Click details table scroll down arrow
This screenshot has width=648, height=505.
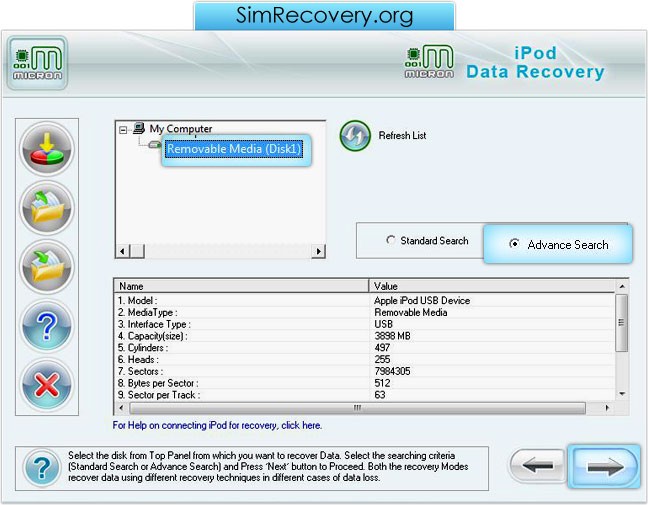tap(622, 394)
